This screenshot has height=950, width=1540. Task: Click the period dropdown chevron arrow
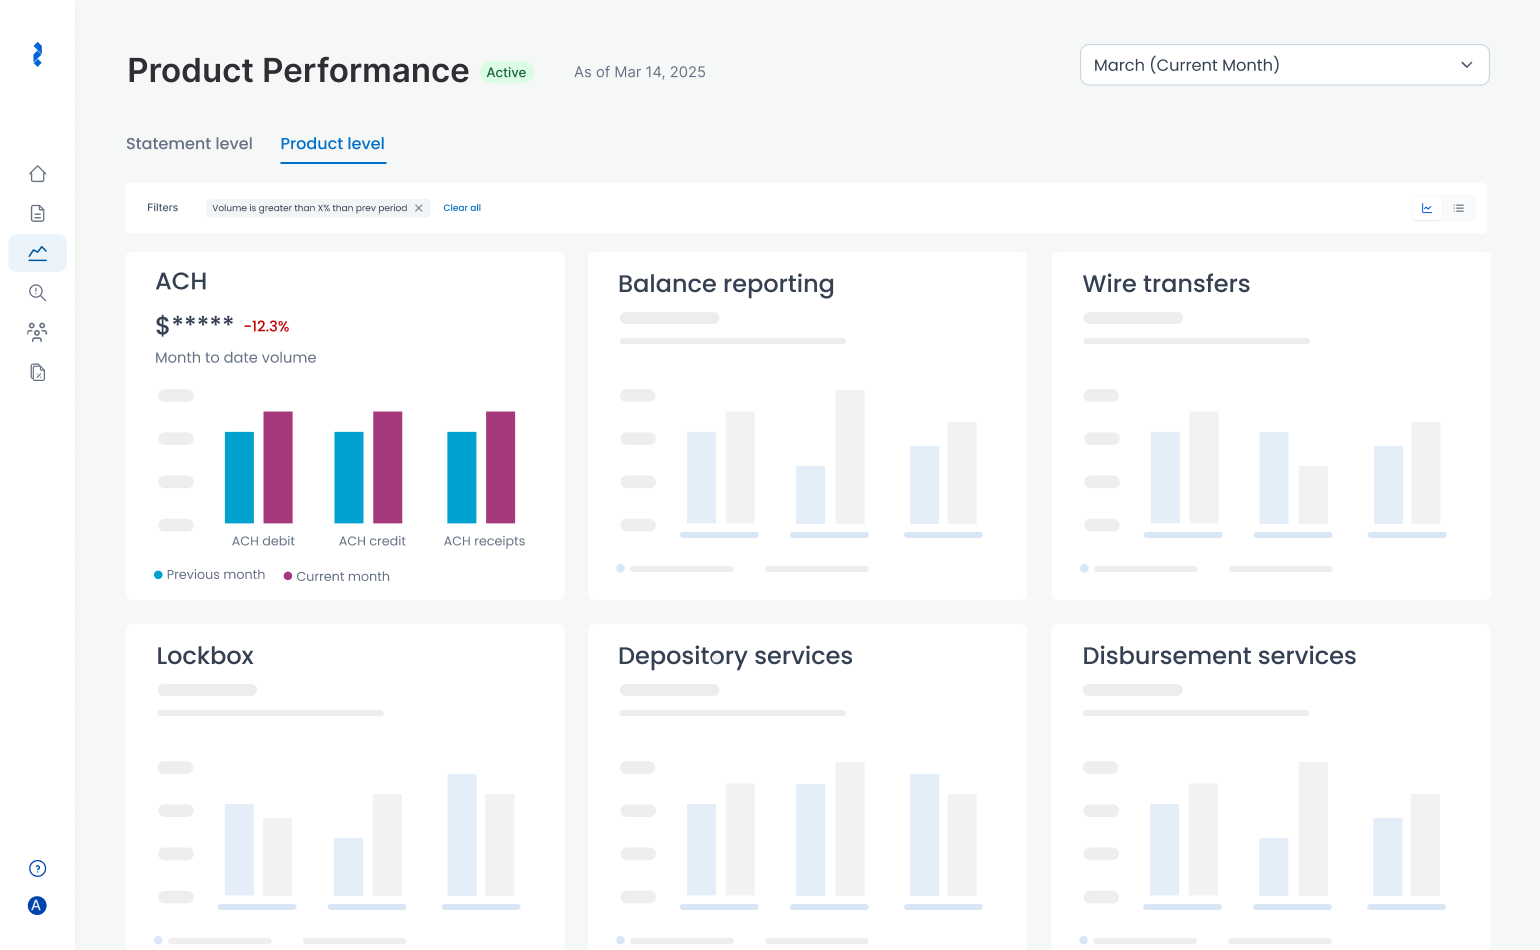coord(1466,65)
